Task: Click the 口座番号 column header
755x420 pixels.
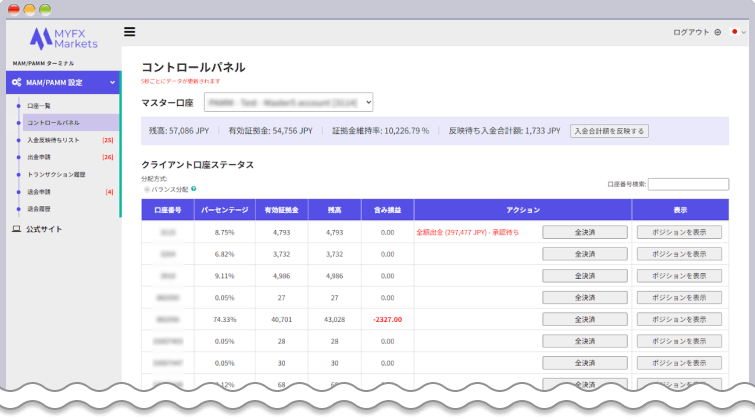Action: [168, 210]
